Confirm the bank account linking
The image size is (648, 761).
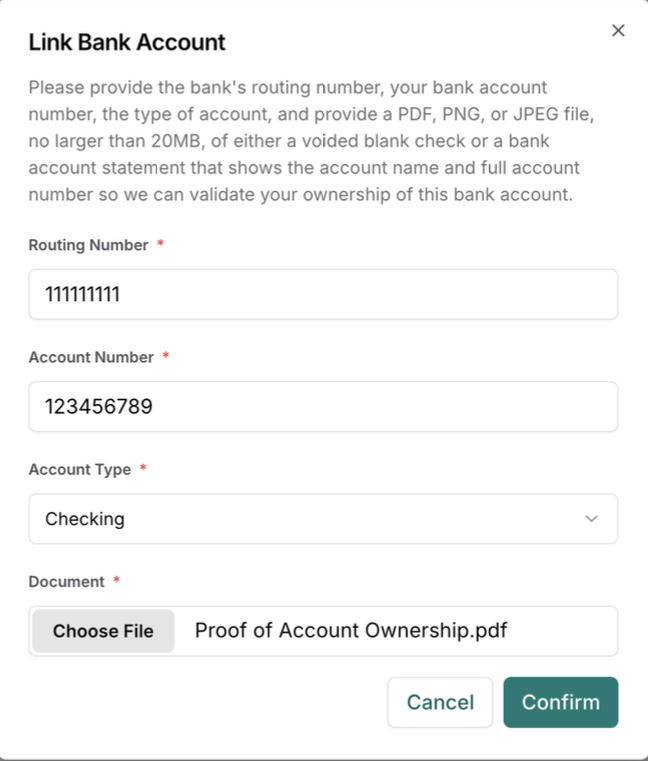coord(561,702)
